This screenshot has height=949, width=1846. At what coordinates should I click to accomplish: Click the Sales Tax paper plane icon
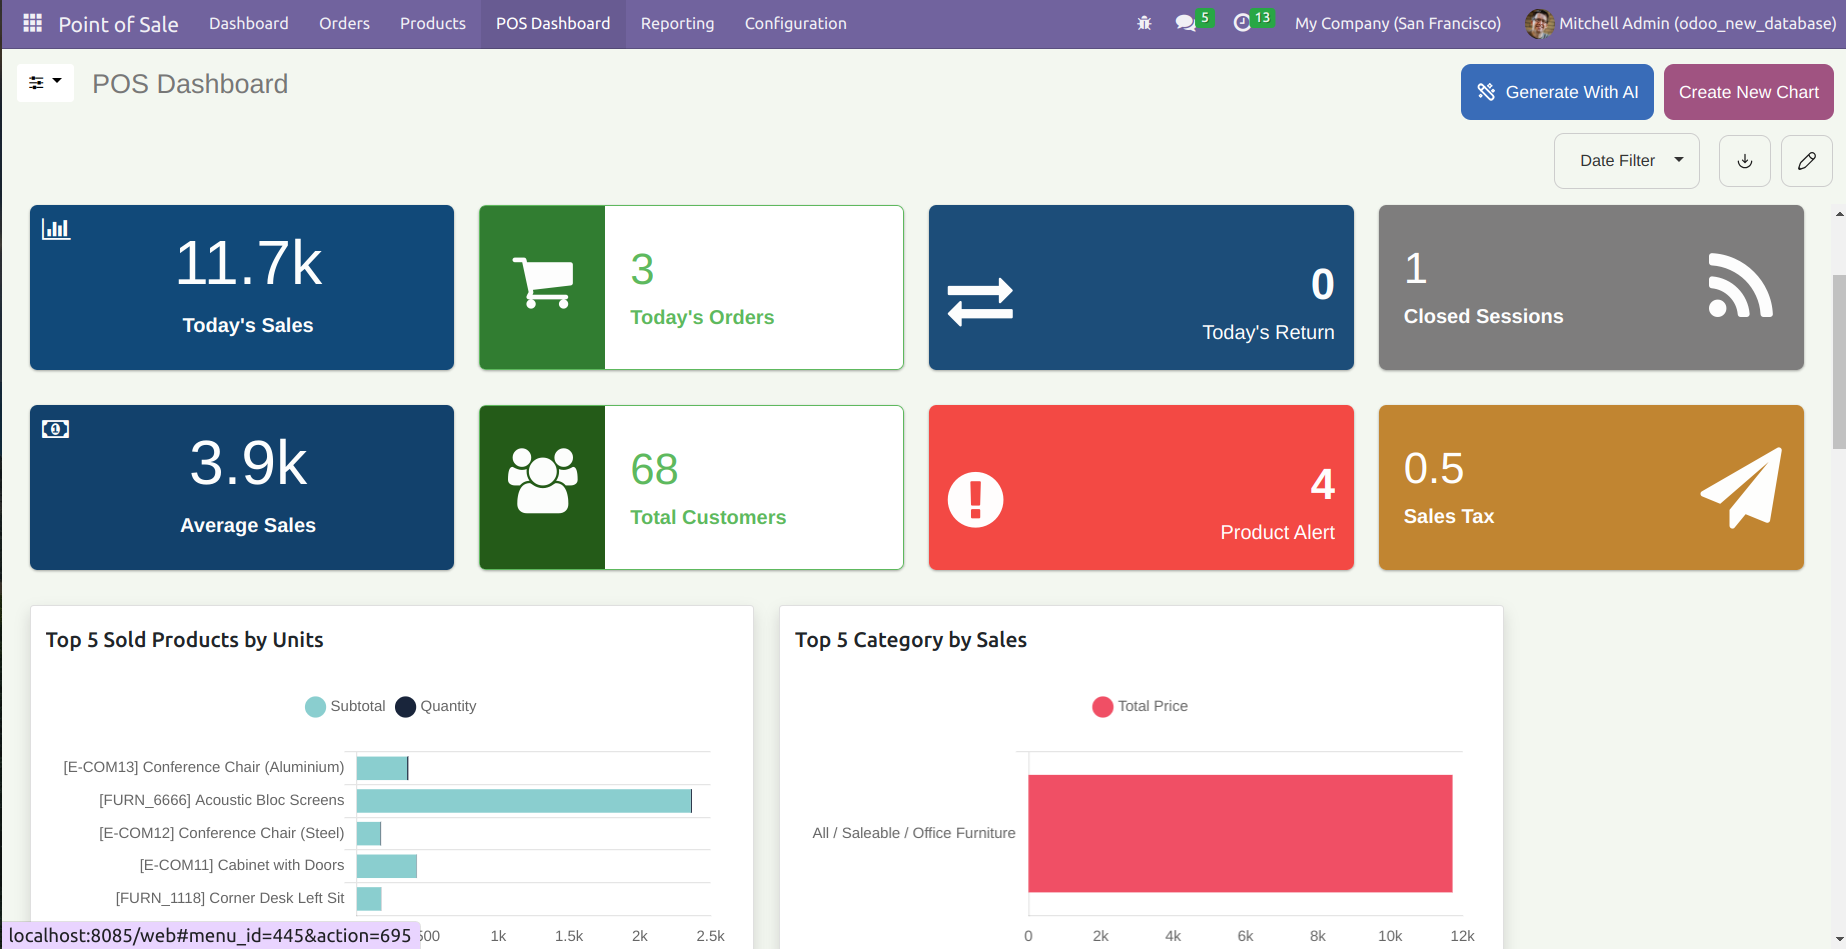click(1741, 487)
